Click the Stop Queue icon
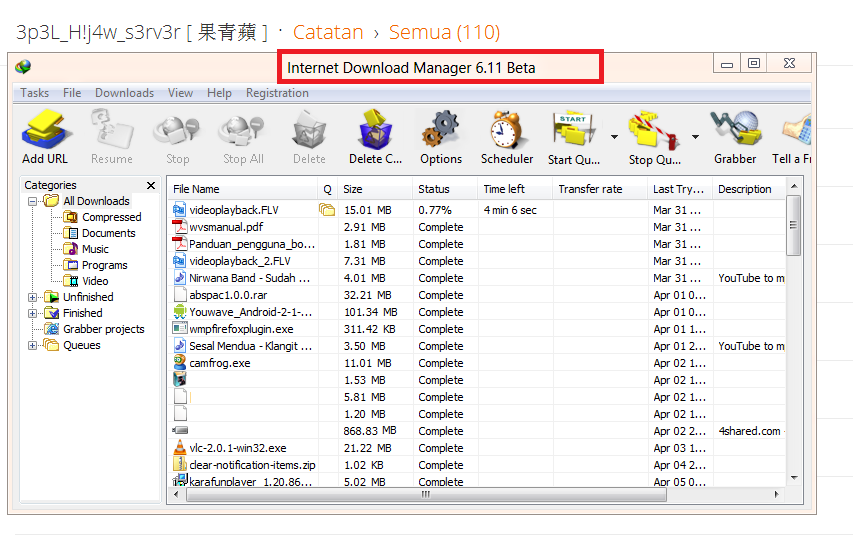 654,131
